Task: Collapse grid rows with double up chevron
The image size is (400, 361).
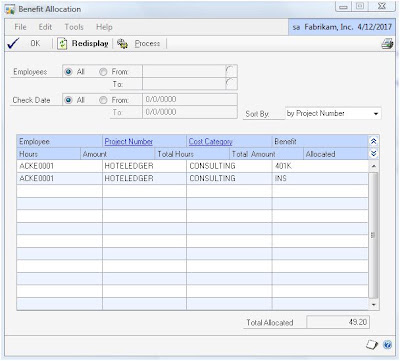Action: [x=374, y=141]
